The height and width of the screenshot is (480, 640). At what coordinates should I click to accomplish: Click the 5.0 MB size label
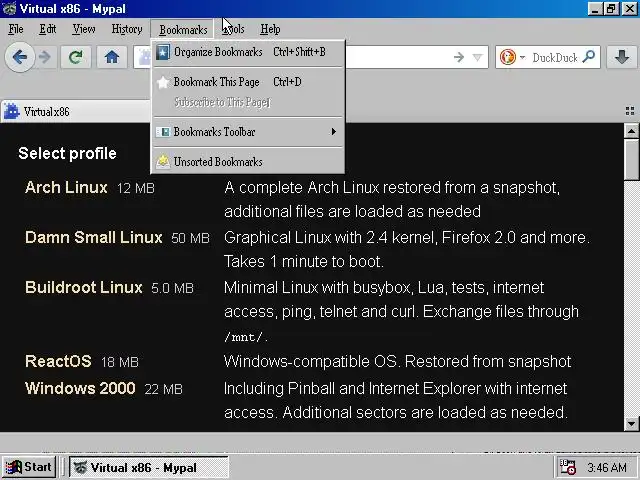coord(172,288)
